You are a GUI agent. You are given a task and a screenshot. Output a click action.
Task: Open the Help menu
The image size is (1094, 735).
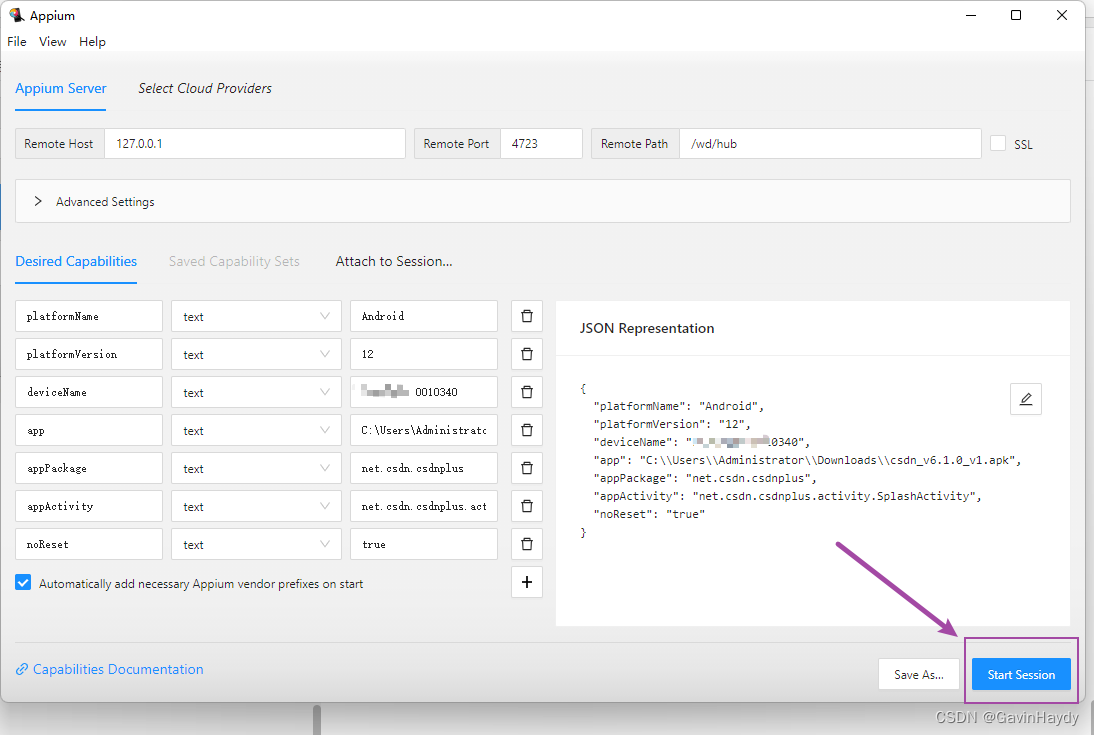point(92,42)
